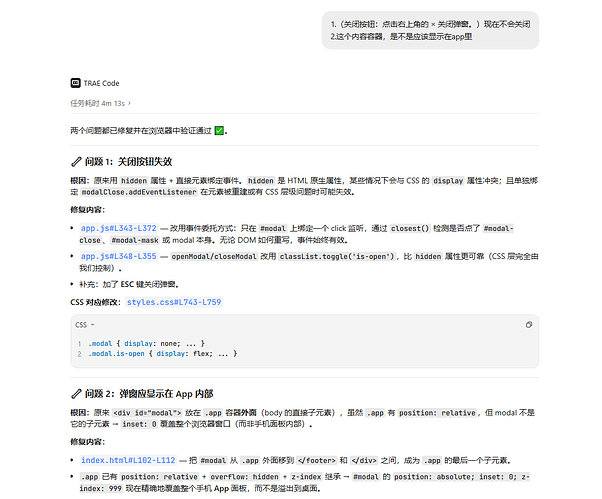Click the overflow: hidden inline code
Viewport: 602px width, 499px height.
tap(244, 477)
